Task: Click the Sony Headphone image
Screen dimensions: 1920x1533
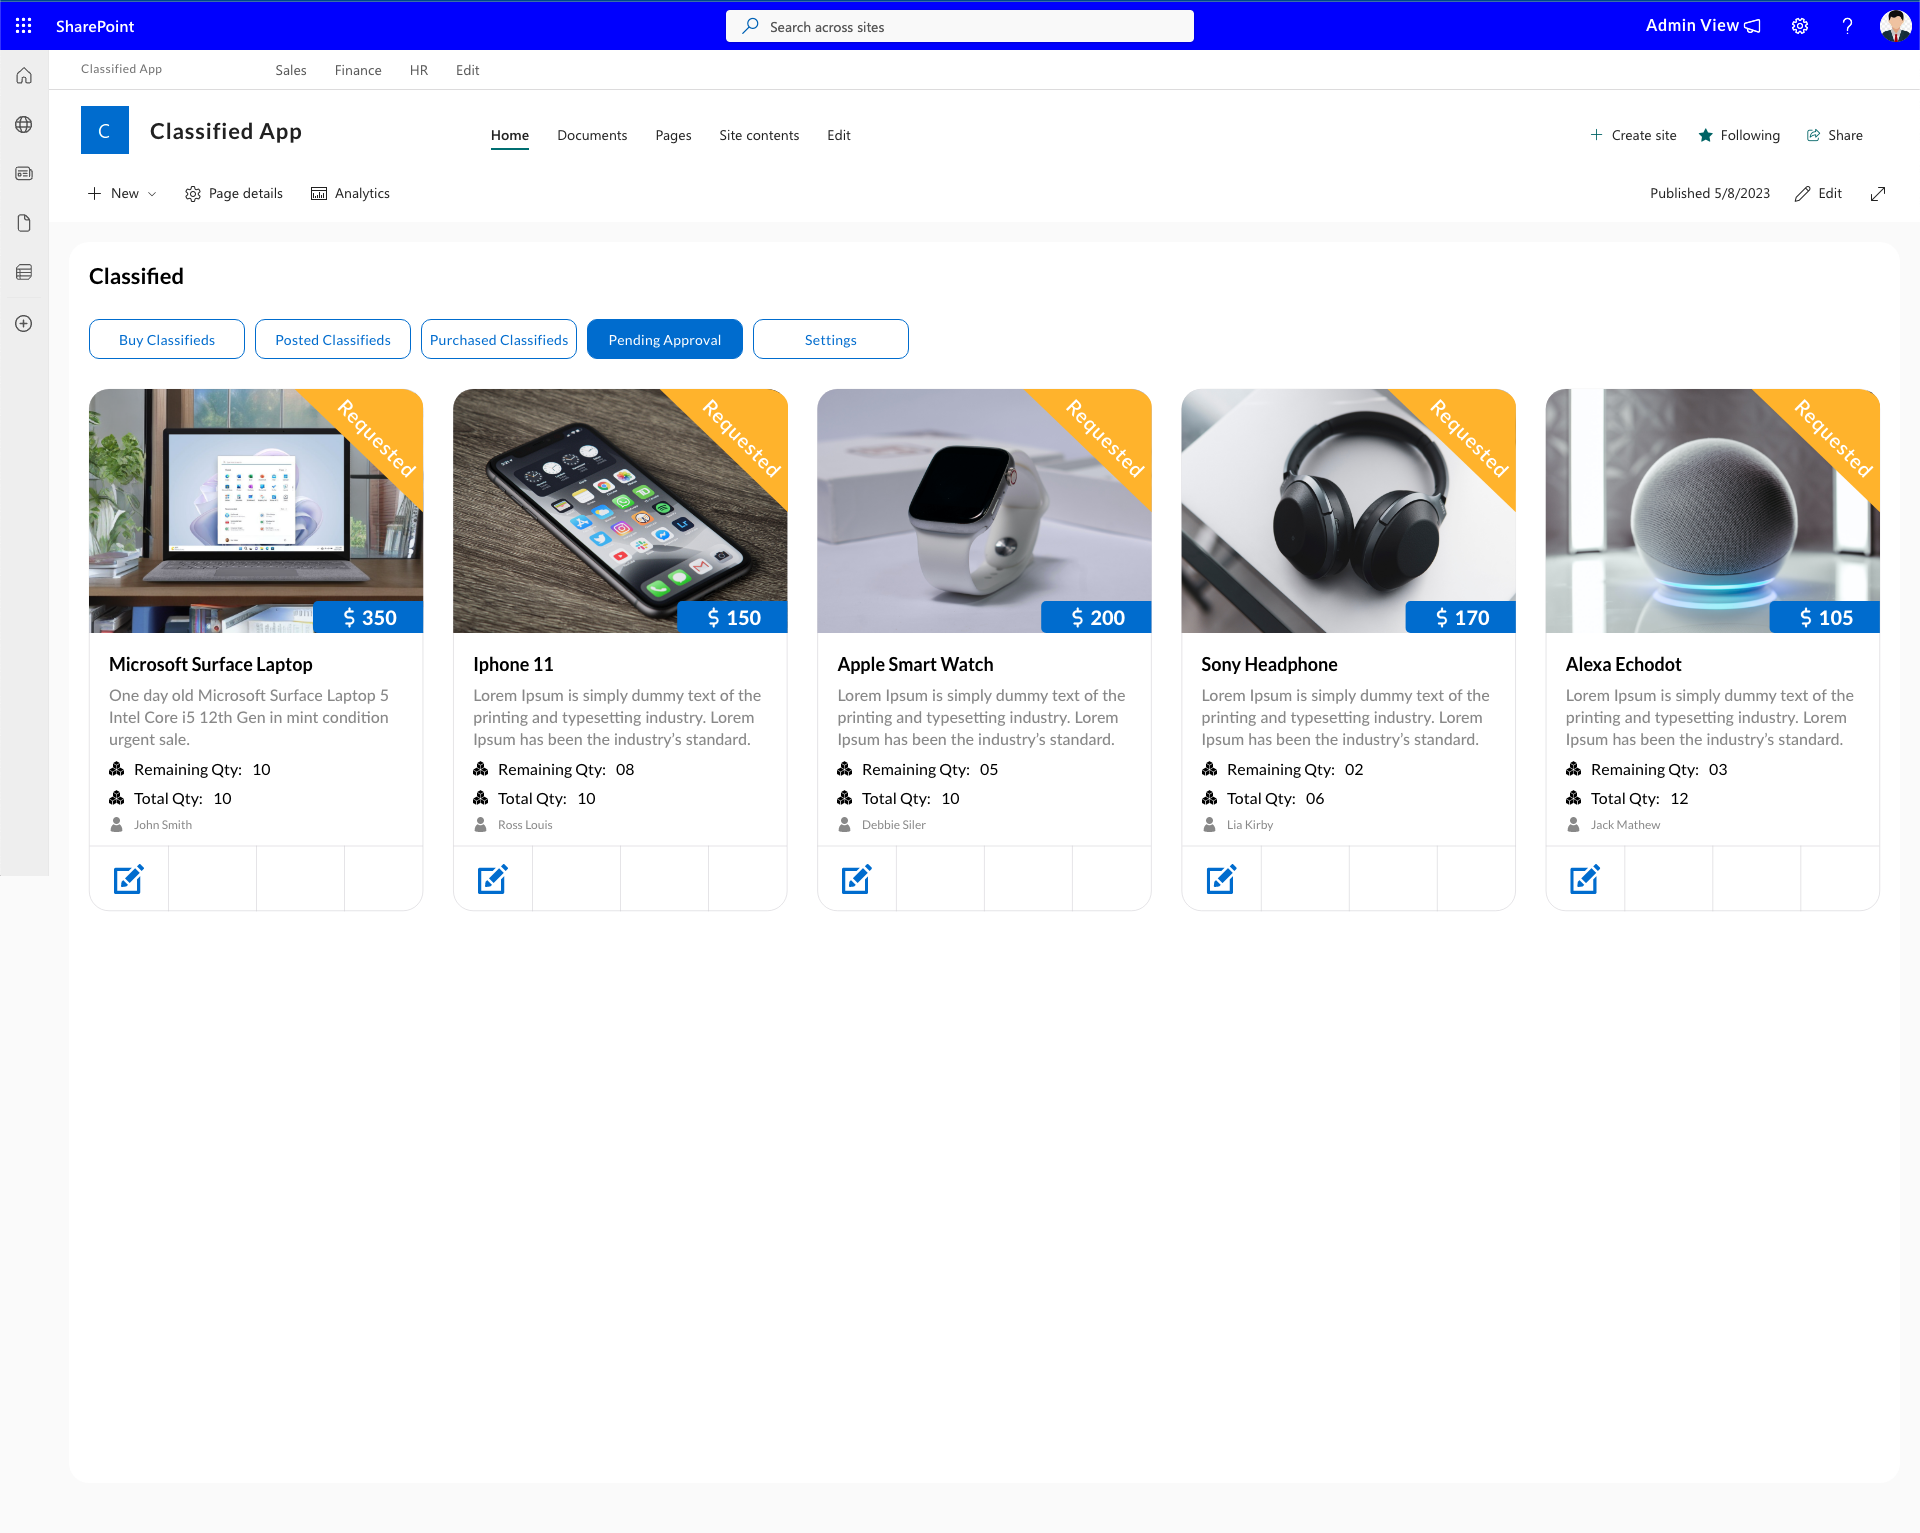Action: (1348, 510)
